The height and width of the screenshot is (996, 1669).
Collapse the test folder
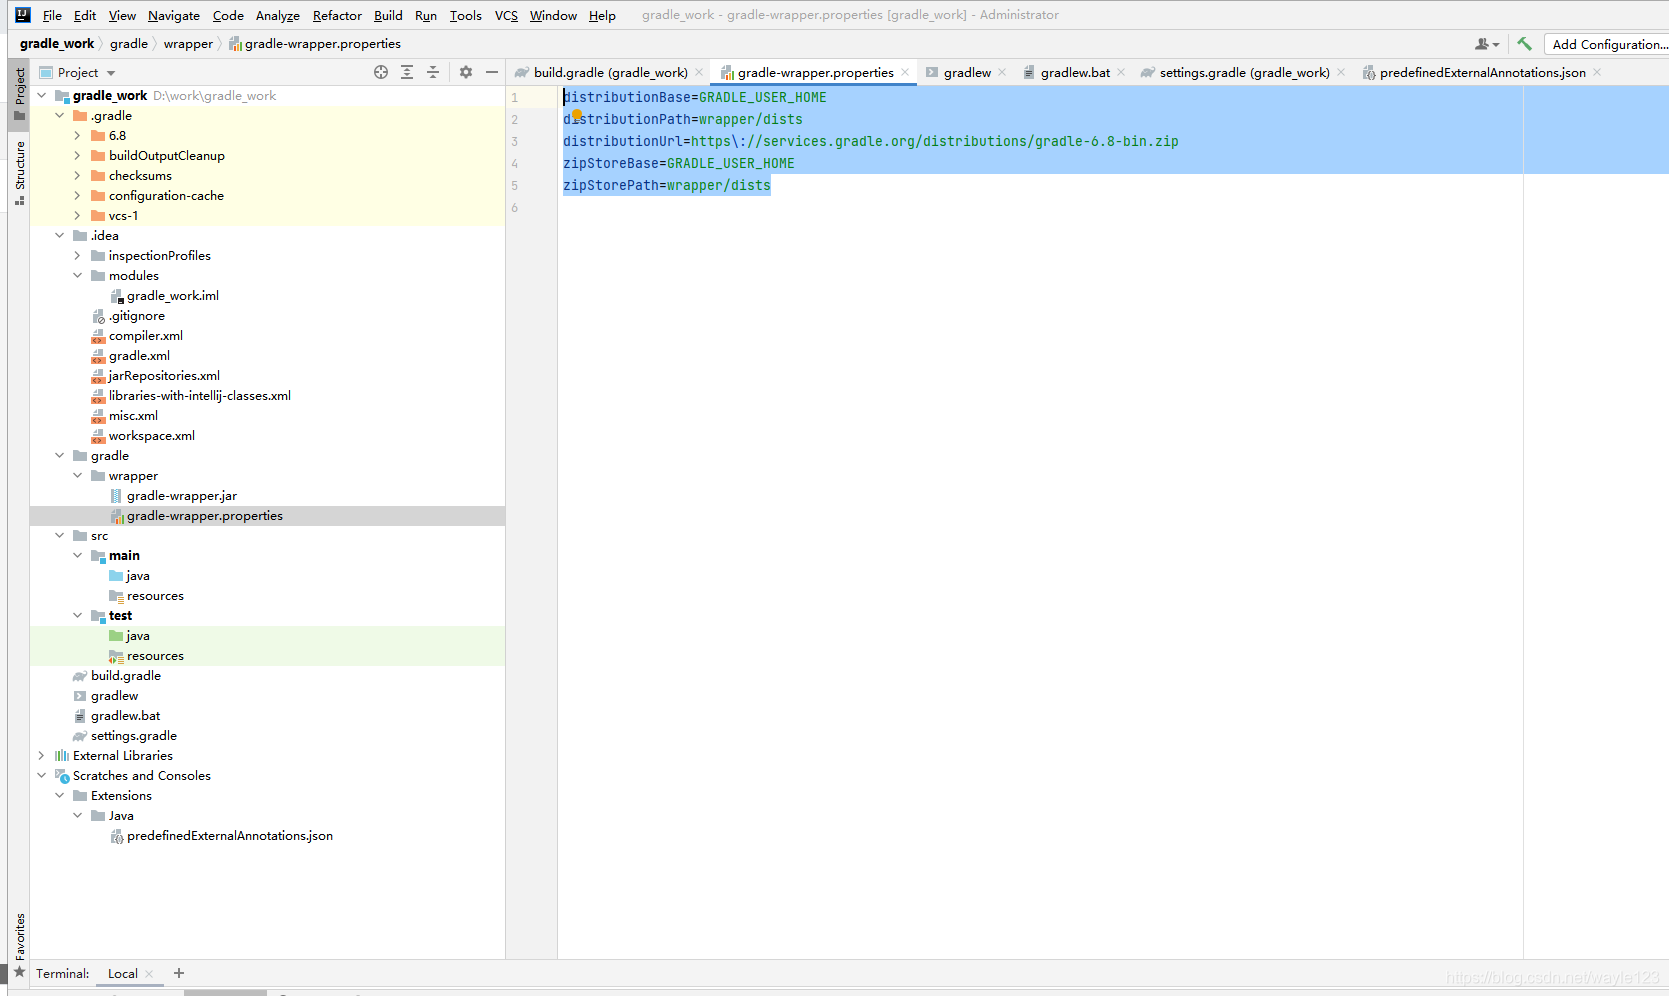(78, 616)
